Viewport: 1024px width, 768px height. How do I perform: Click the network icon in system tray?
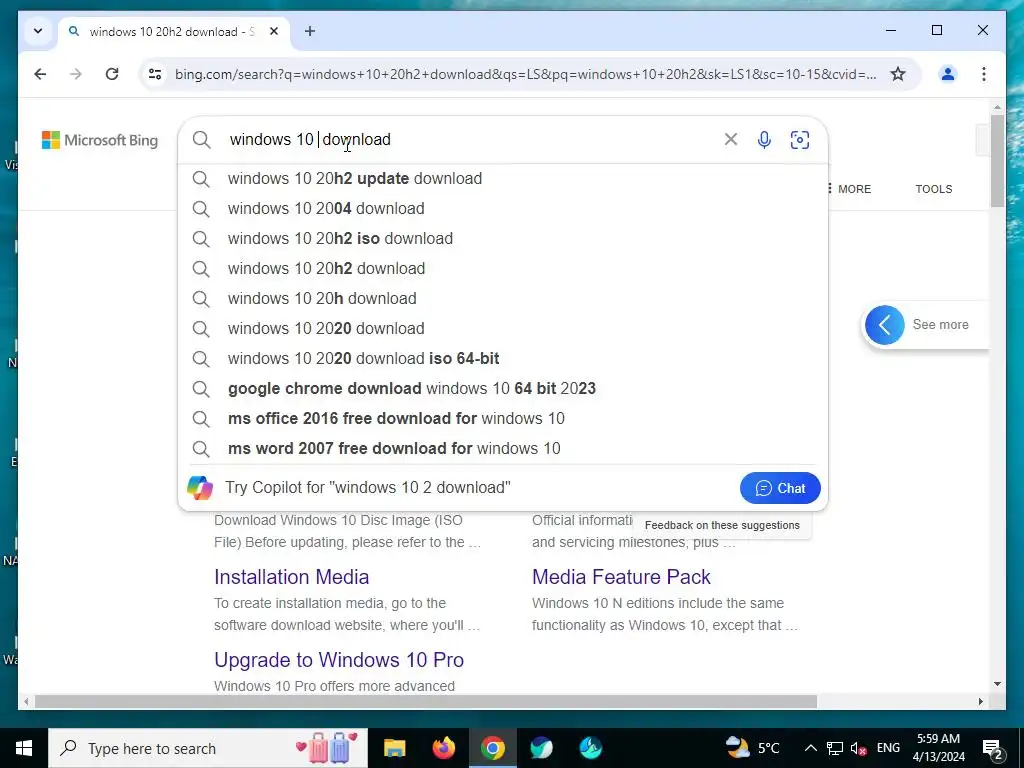[835, 748]
